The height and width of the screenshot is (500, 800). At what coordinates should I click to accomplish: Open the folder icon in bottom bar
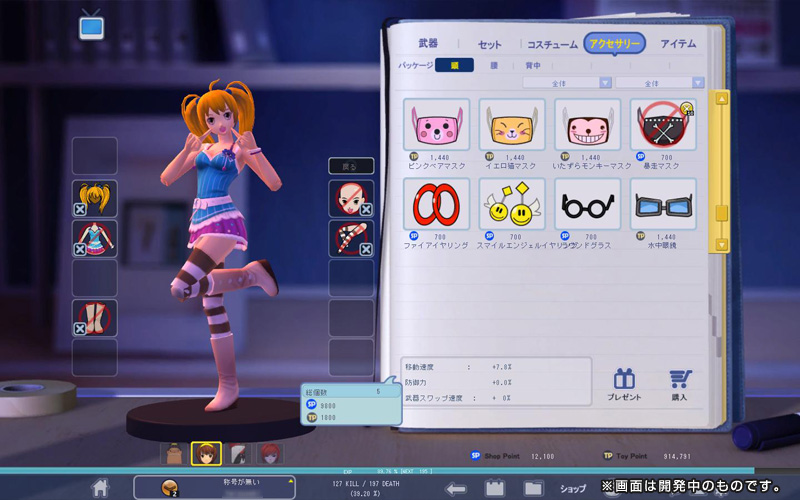click(x=533, y=488)
